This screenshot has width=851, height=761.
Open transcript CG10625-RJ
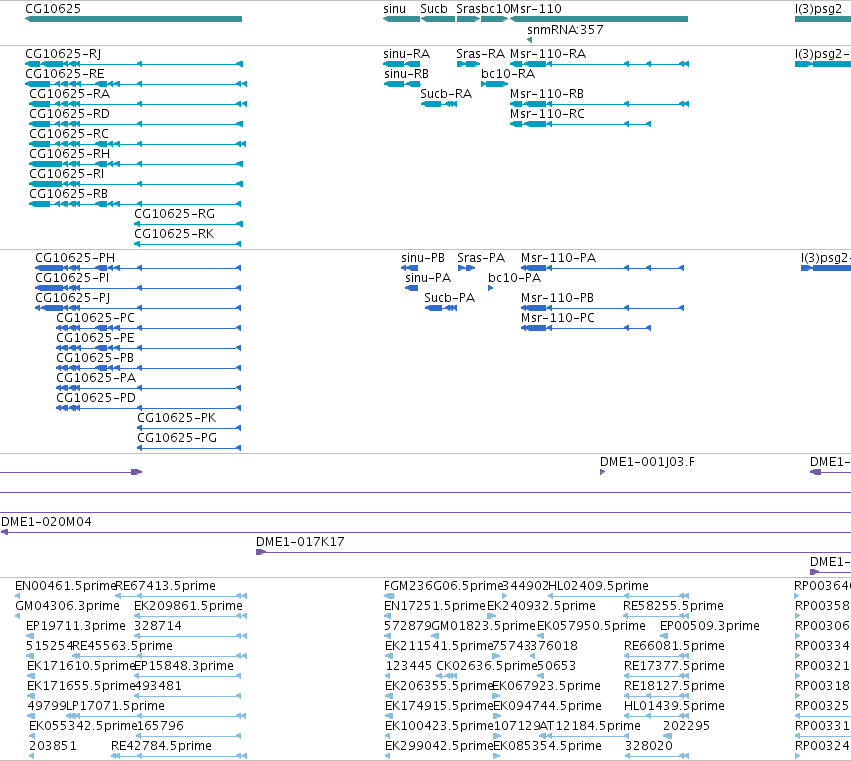click(63, 54)
